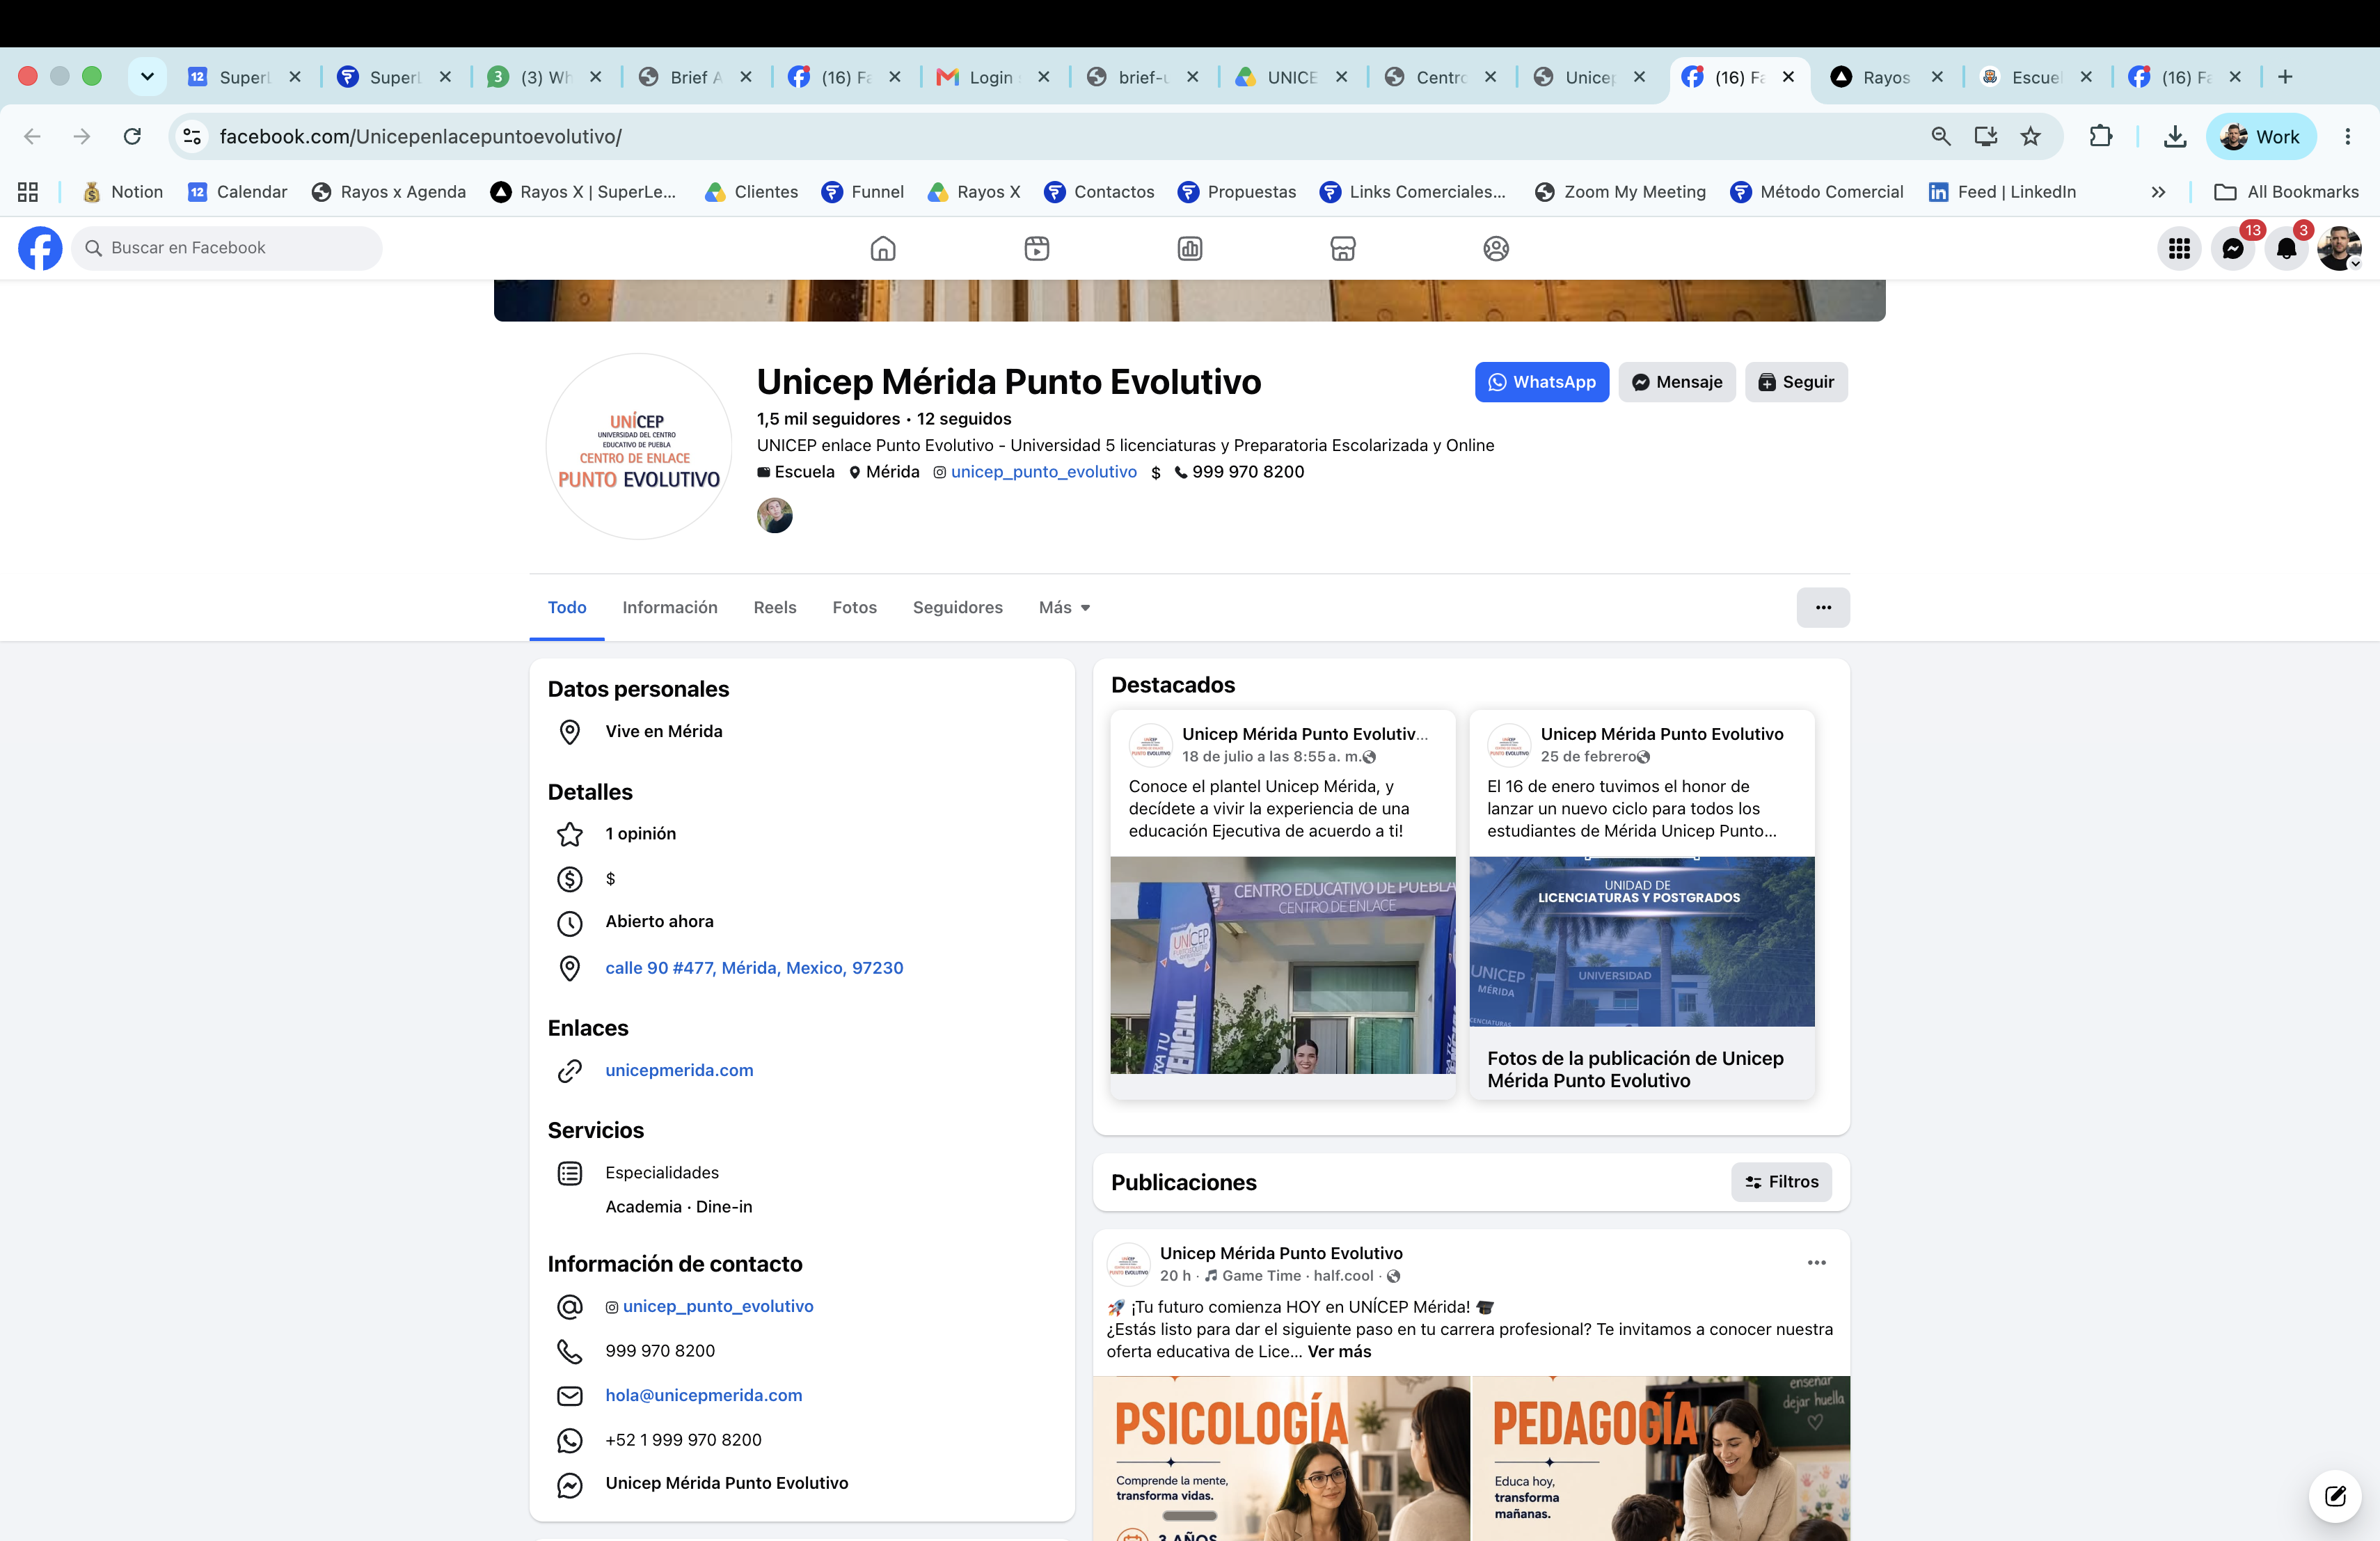Open page options three-dot button
This screenshot has width=2380, height=1541.
(1822, 607)
